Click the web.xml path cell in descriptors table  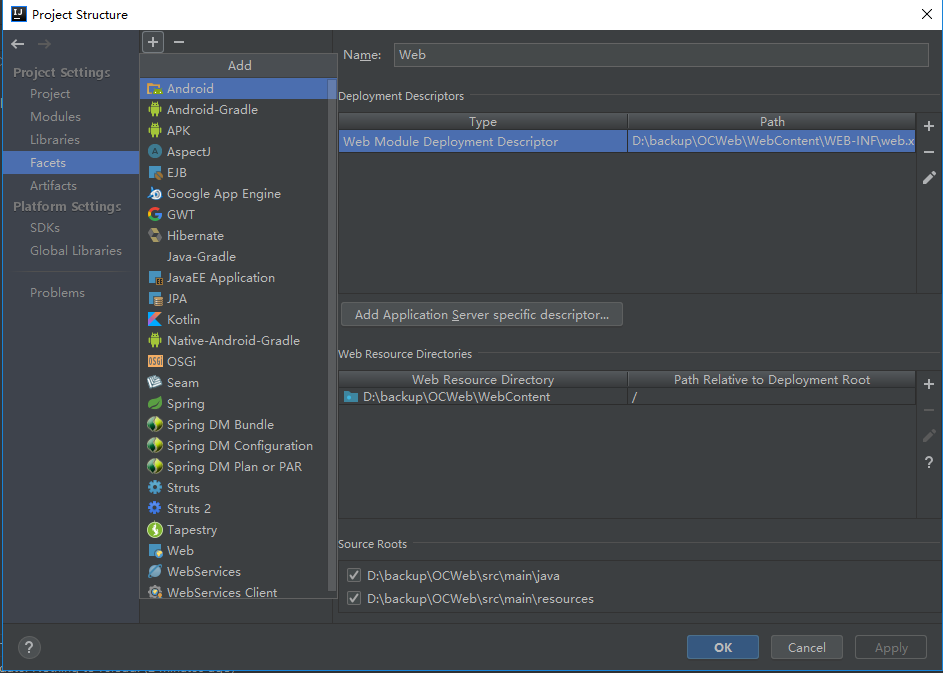[772, 141]
